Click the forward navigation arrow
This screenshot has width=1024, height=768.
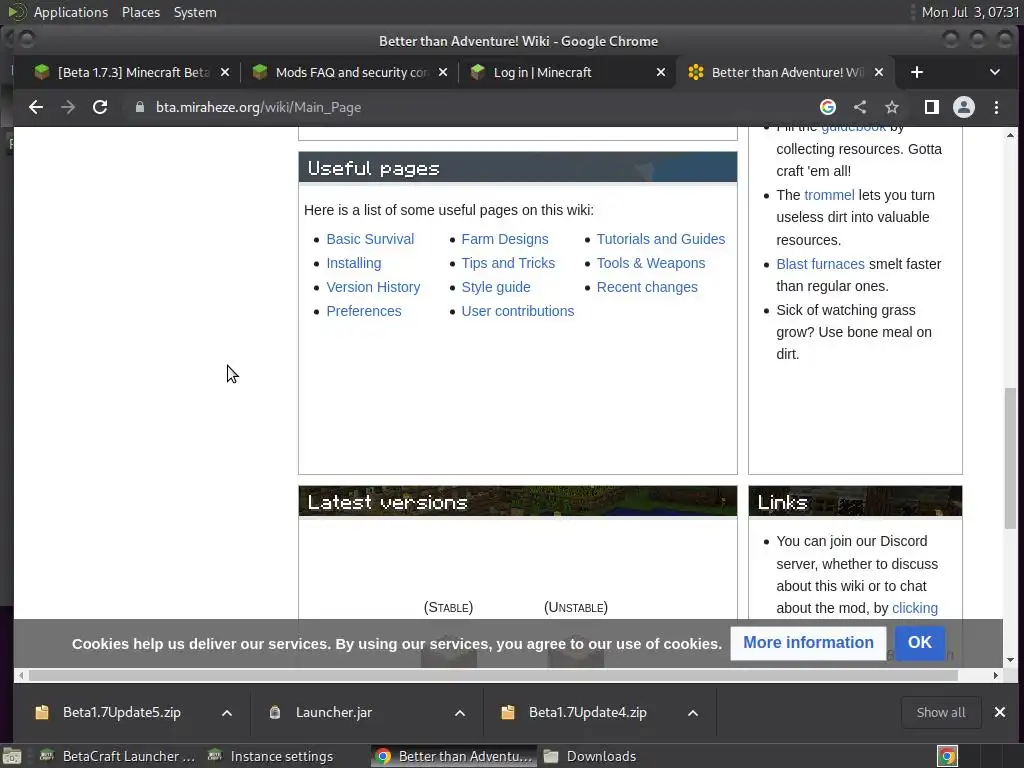pyautogui.click(x=68, y=107)
